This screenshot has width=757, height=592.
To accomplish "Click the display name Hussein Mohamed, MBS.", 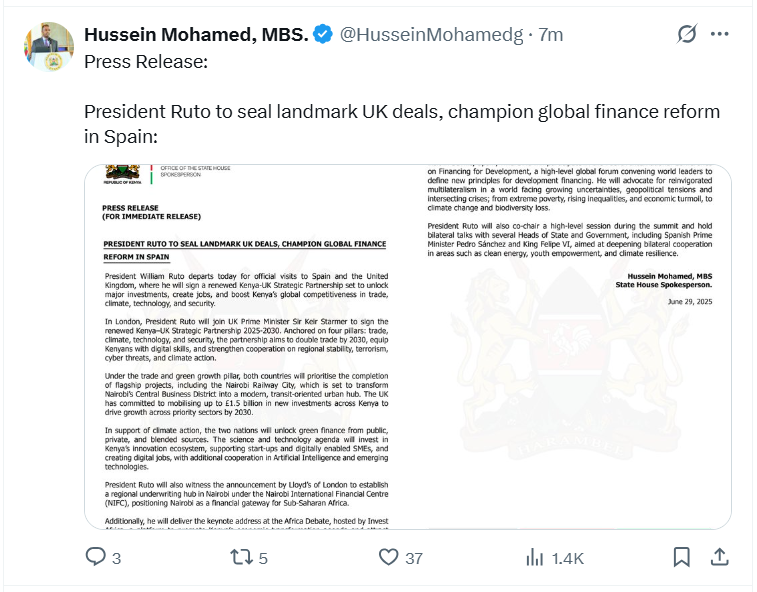I will pos(194,34).
